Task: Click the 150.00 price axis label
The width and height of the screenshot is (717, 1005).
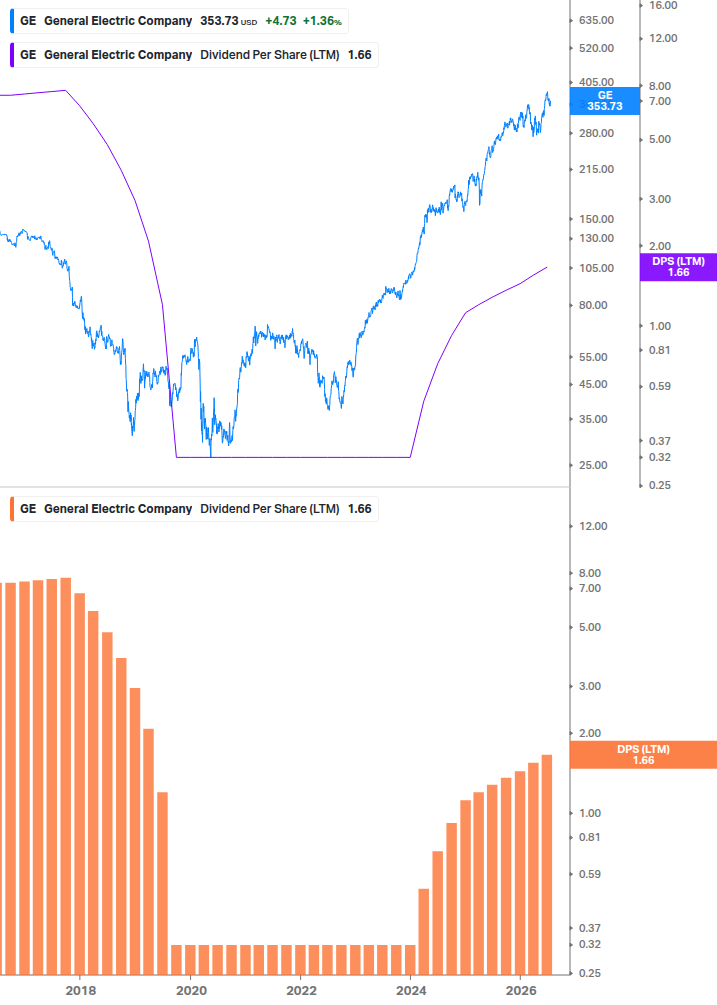Action: click(x=596, y=219)
